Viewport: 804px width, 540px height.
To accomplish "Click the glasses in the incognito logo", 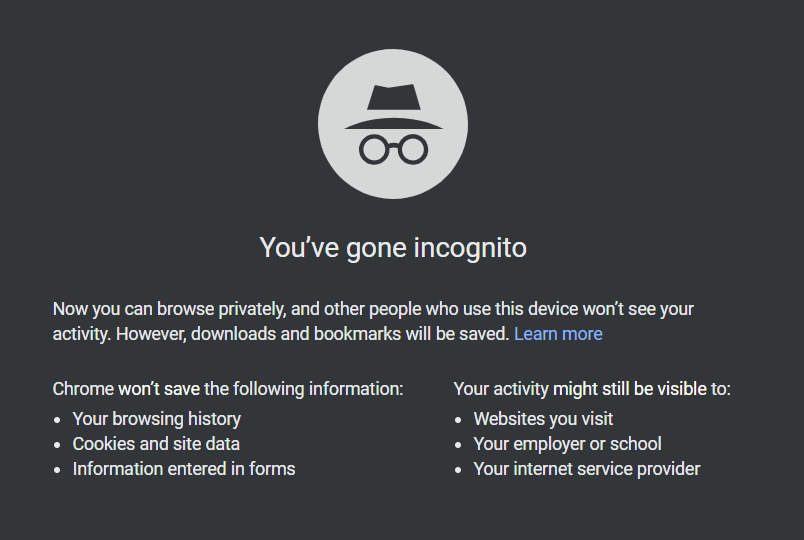I will [x=393, y=149].
